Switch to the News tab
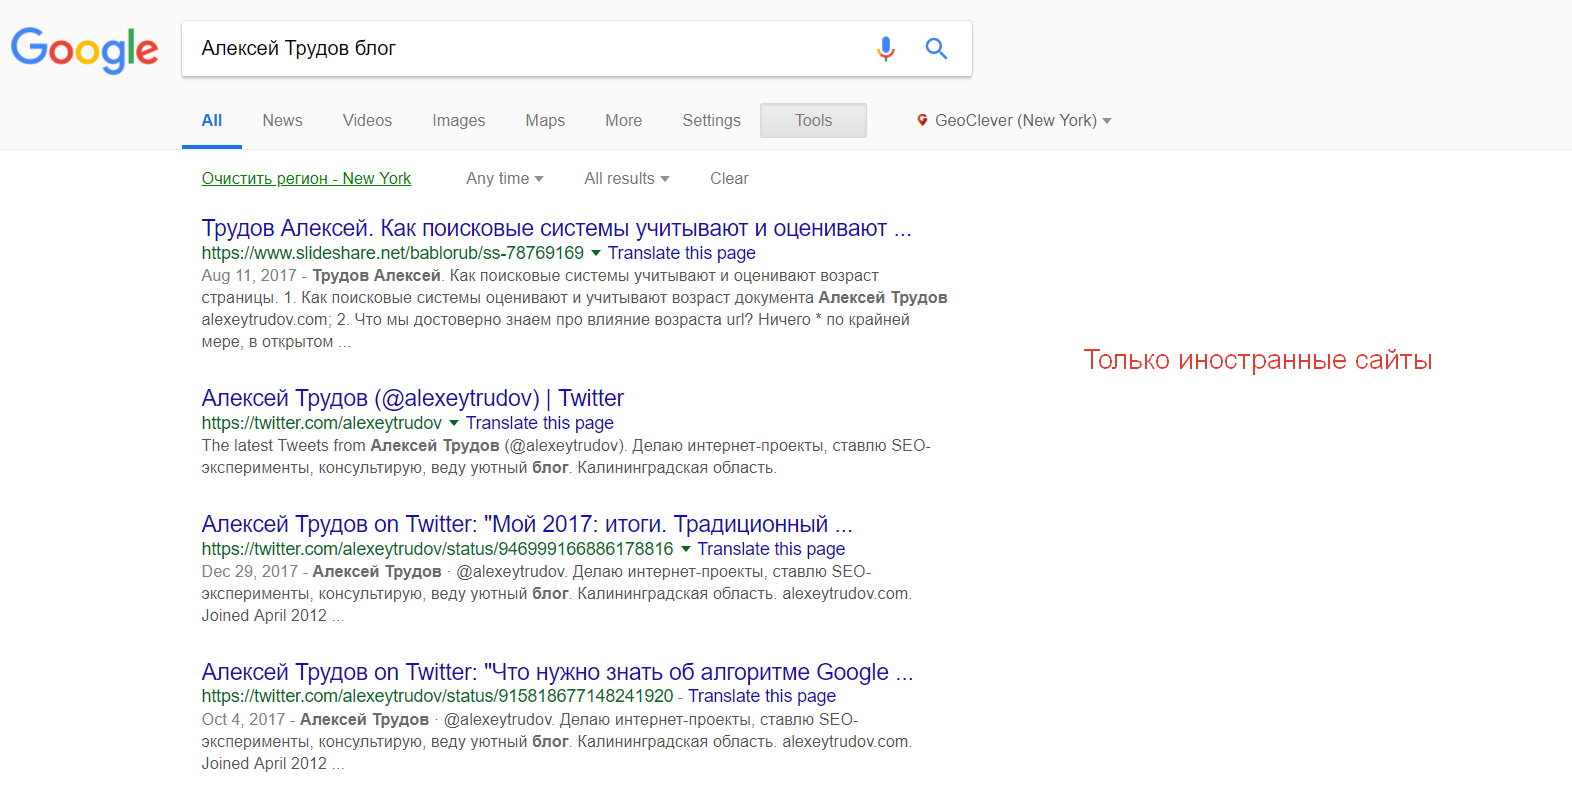Image resolution: width=1572 pixels, height=789 pixels. [282, 120]
